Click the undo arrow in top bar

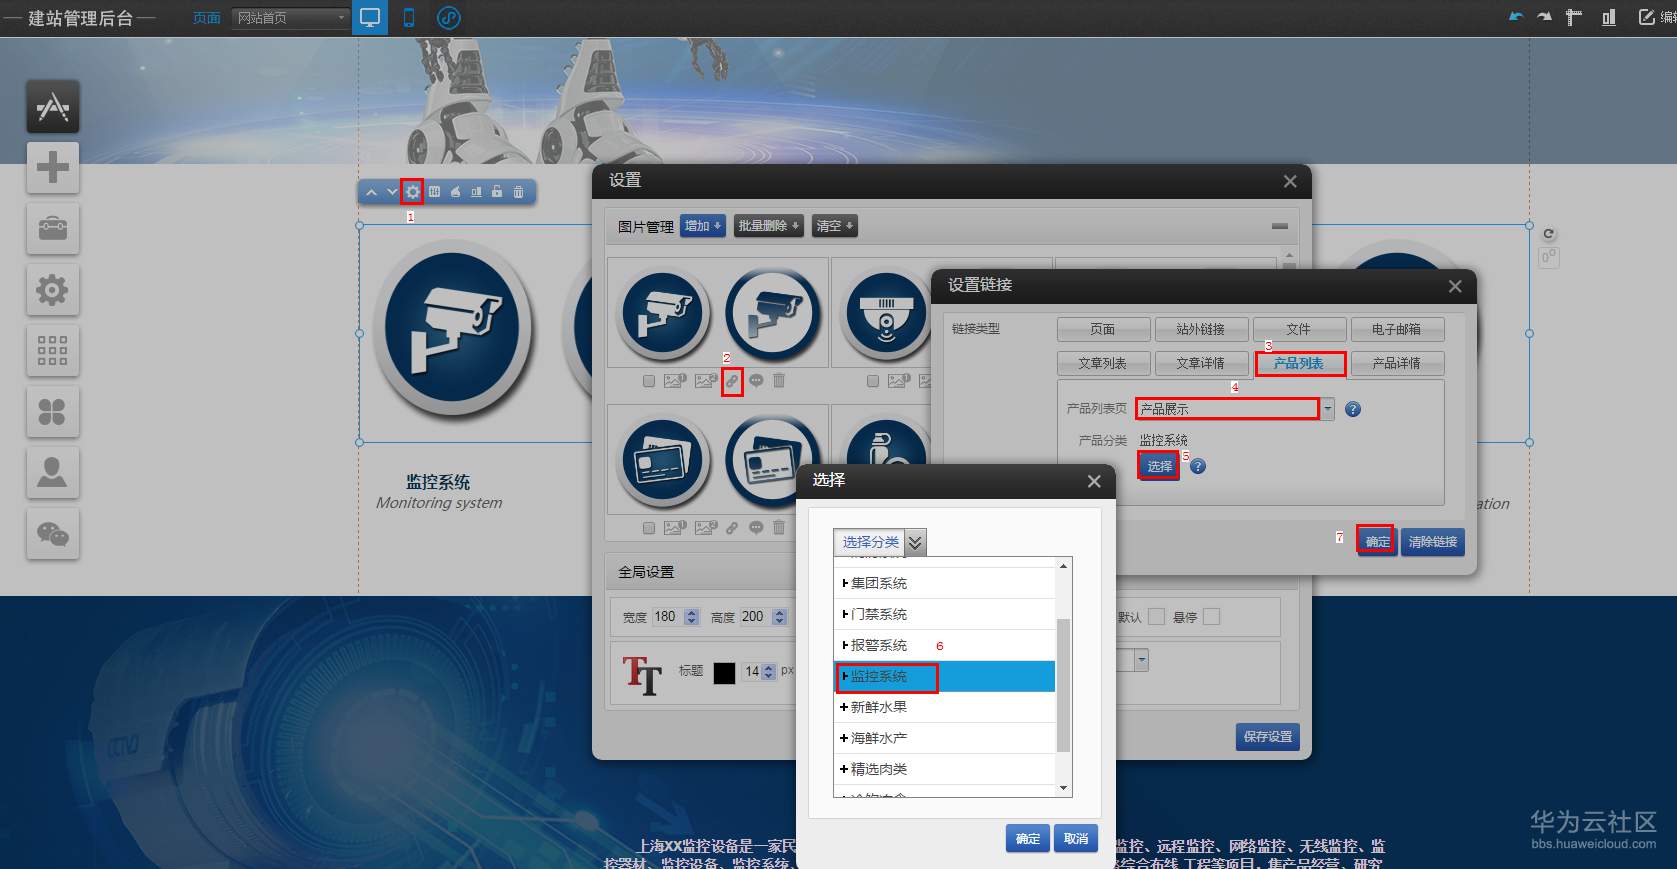tap(1516, 17)
